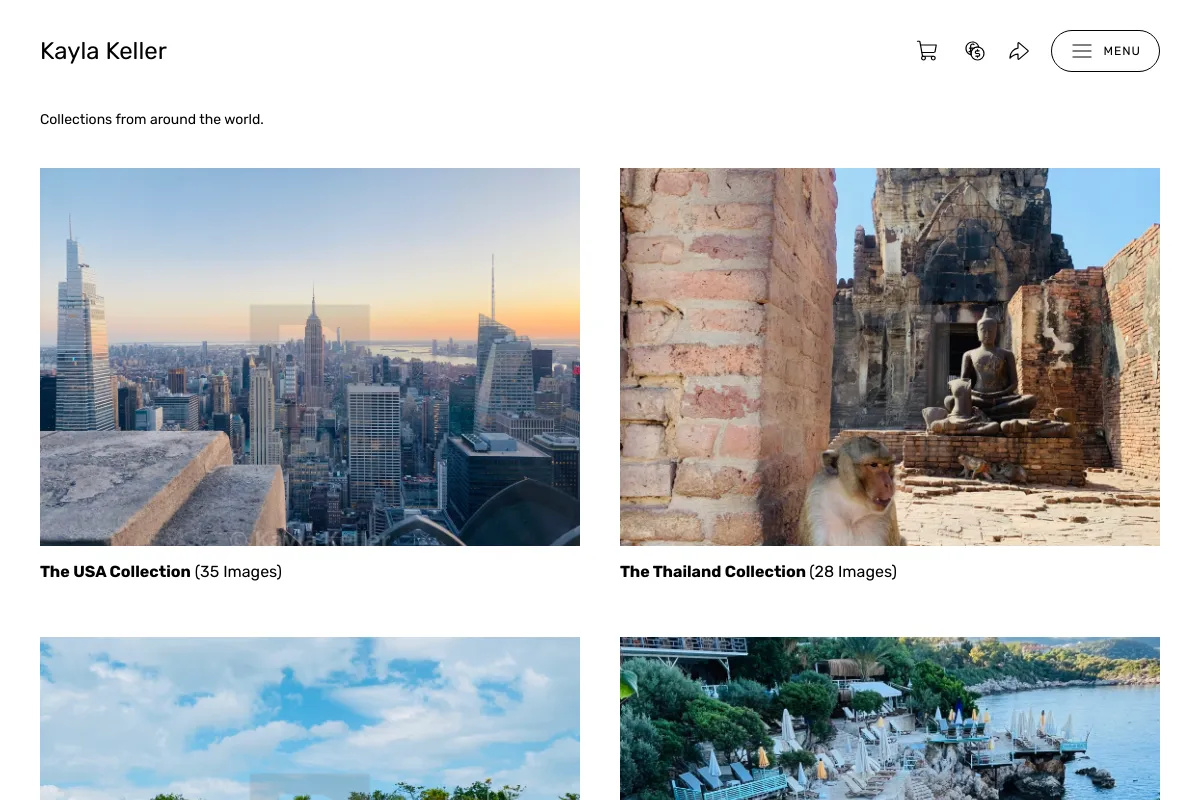
Task: Click the (28 Images) count text
Action: [x=853, y=572]
